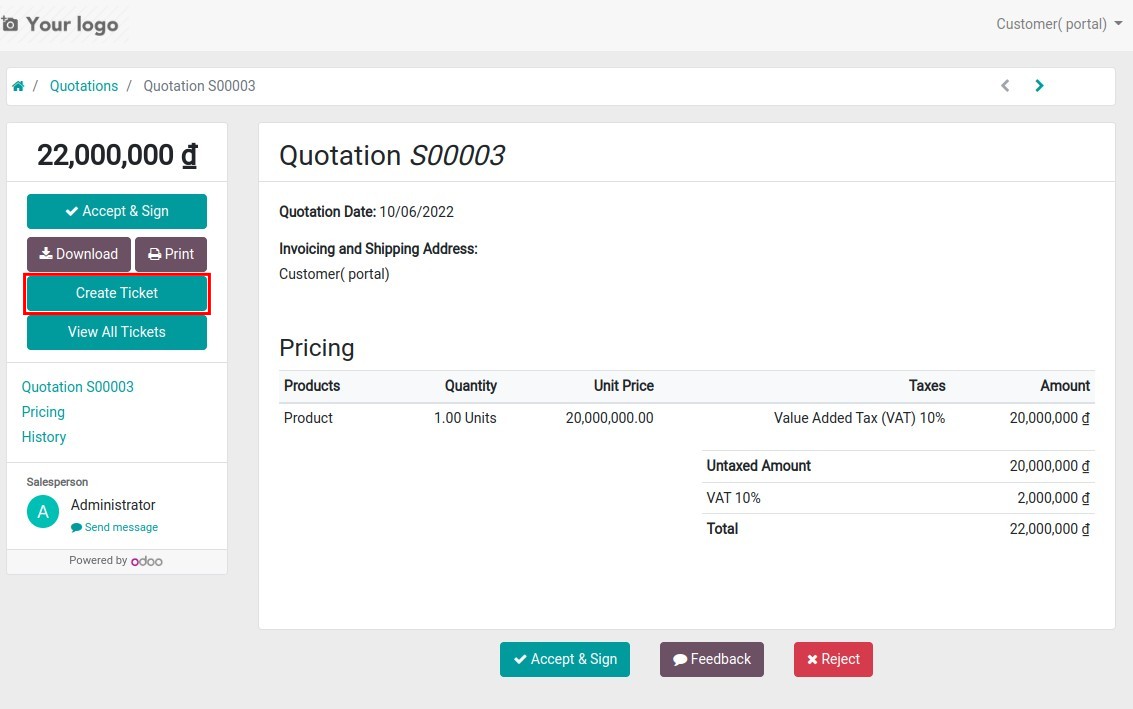
Task: Click the camera icon in Your logo
Action: [11, 23]
